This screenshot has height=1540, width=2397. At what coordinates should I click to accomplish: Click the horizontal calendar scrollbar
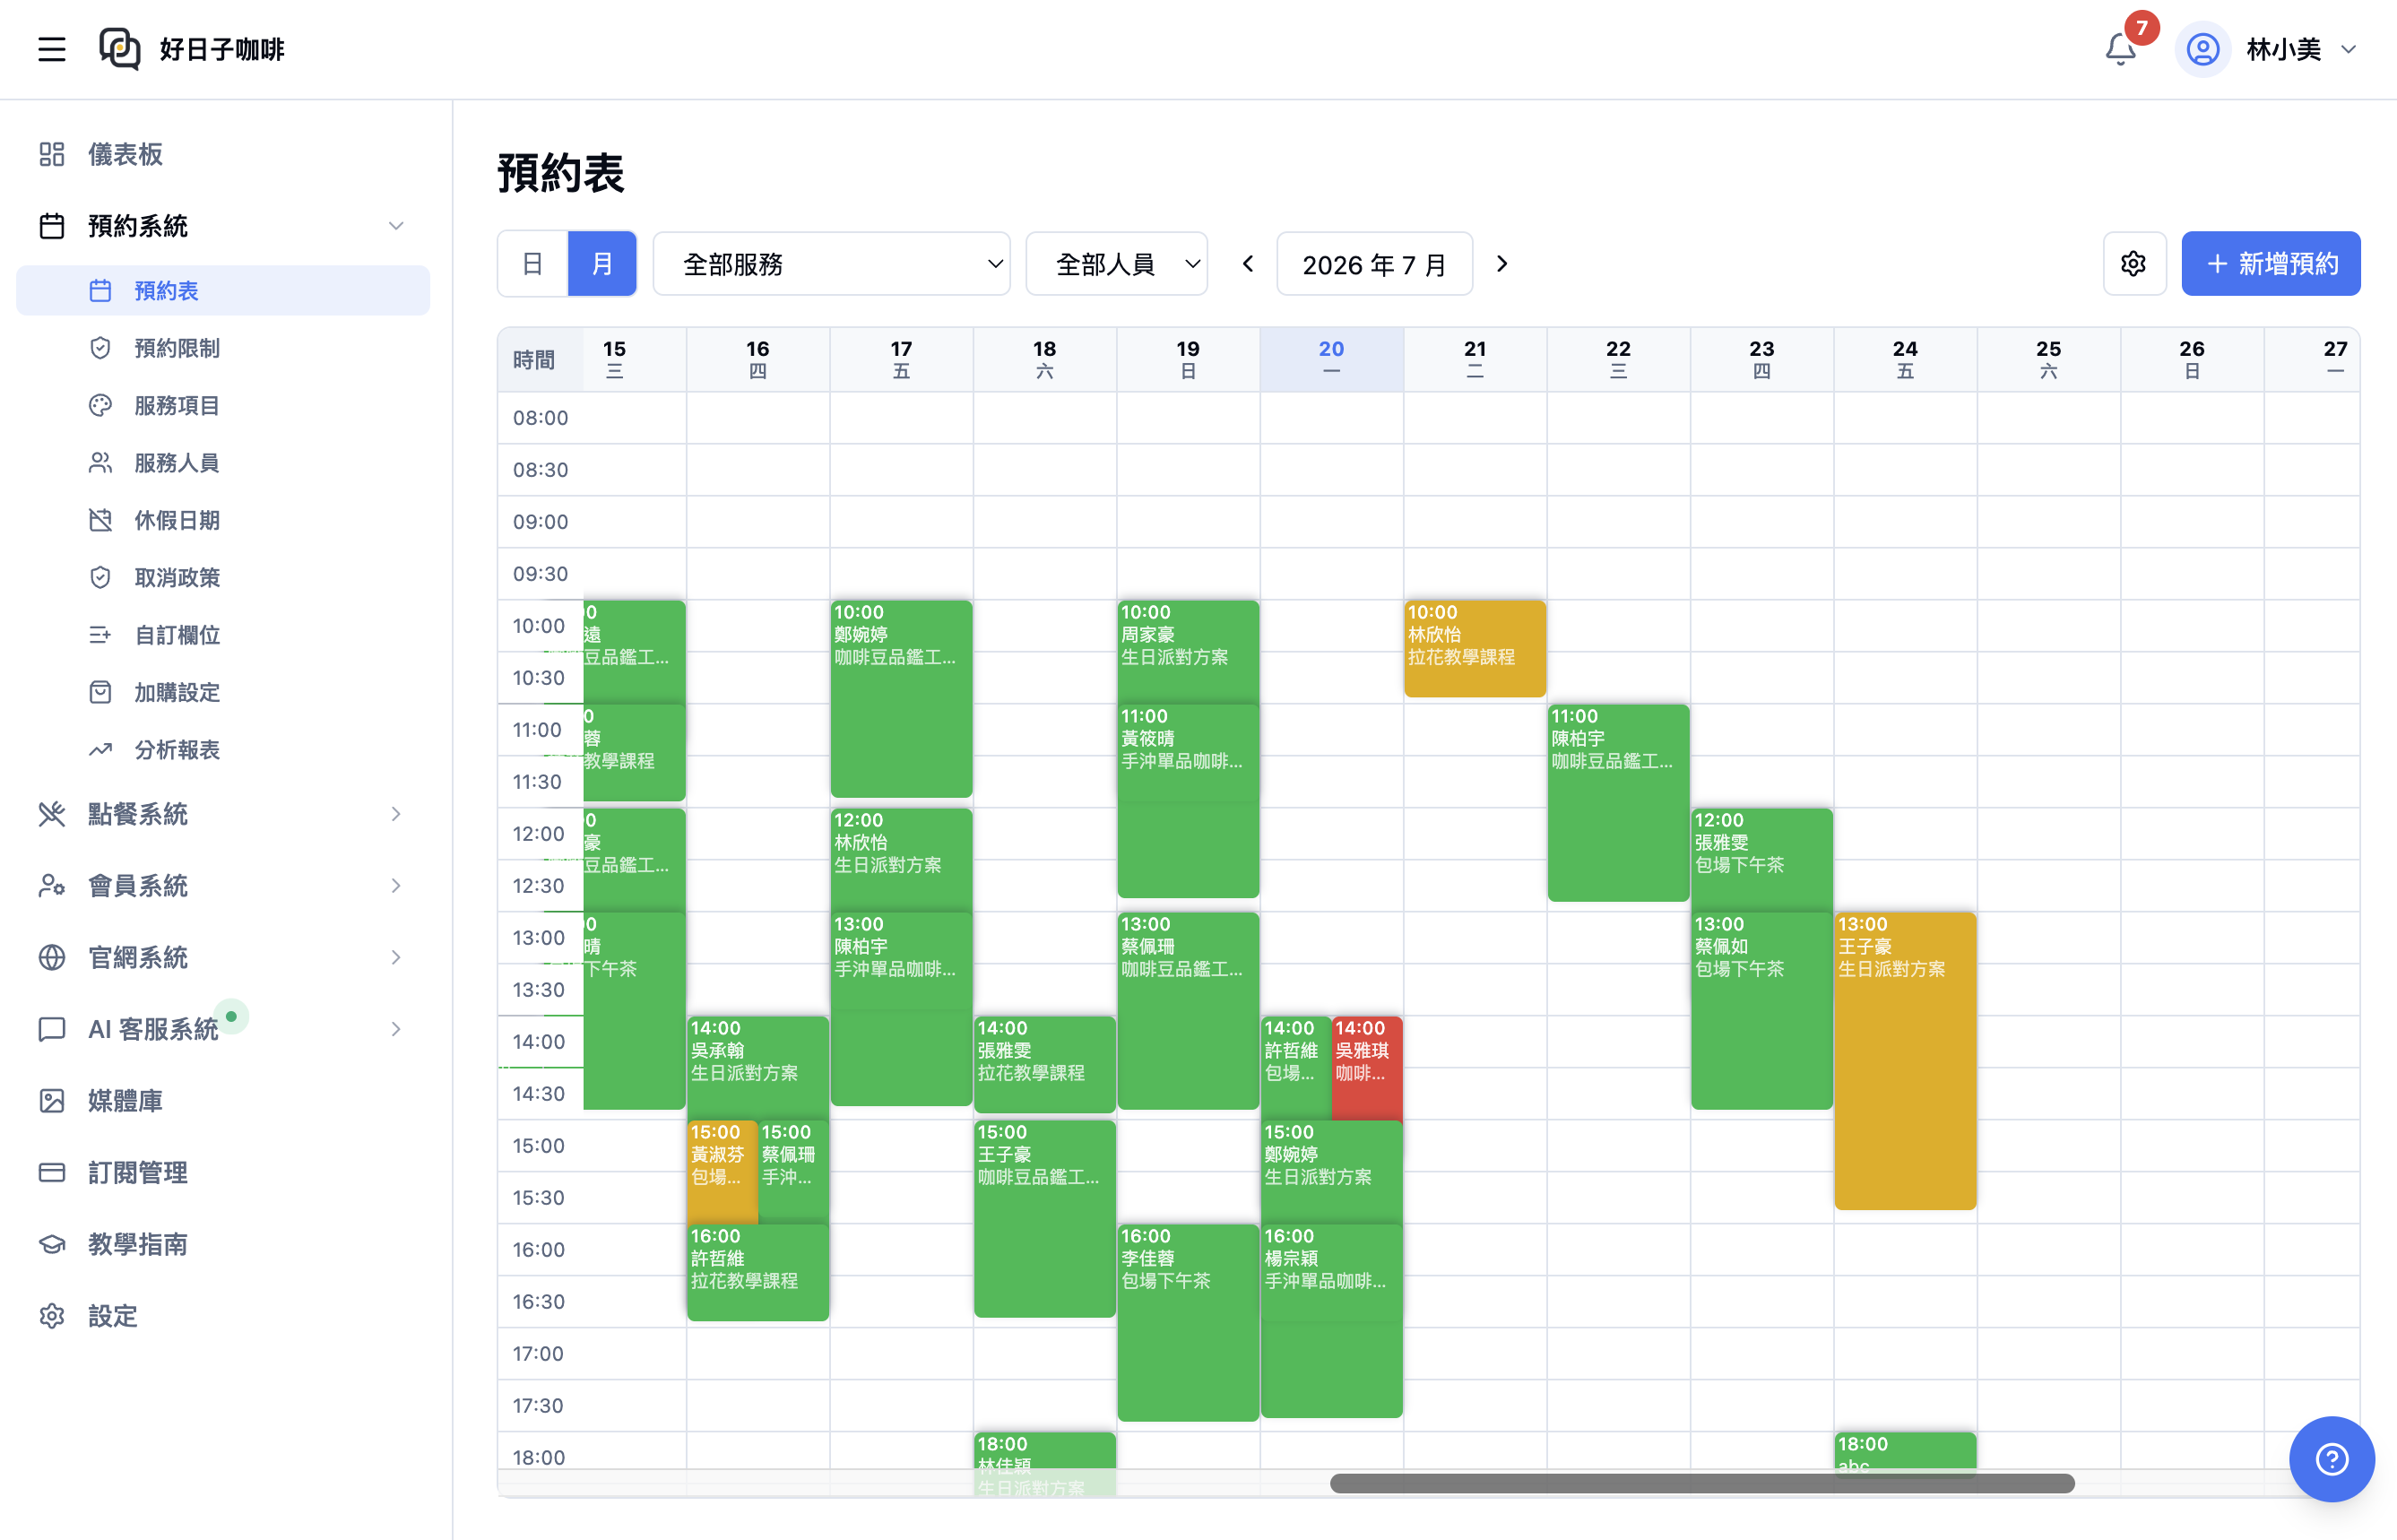point(1702,1484)
